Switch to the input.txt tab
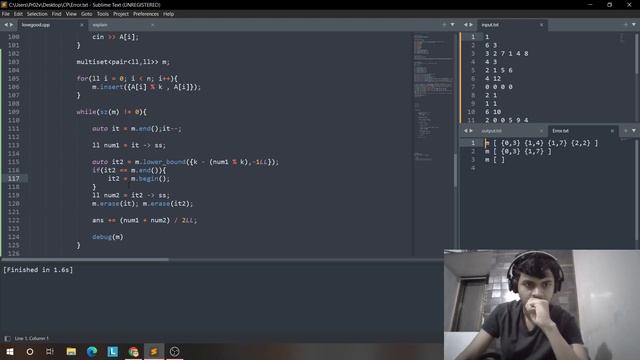Screen dimensions: 640x360 coord(511,25)
